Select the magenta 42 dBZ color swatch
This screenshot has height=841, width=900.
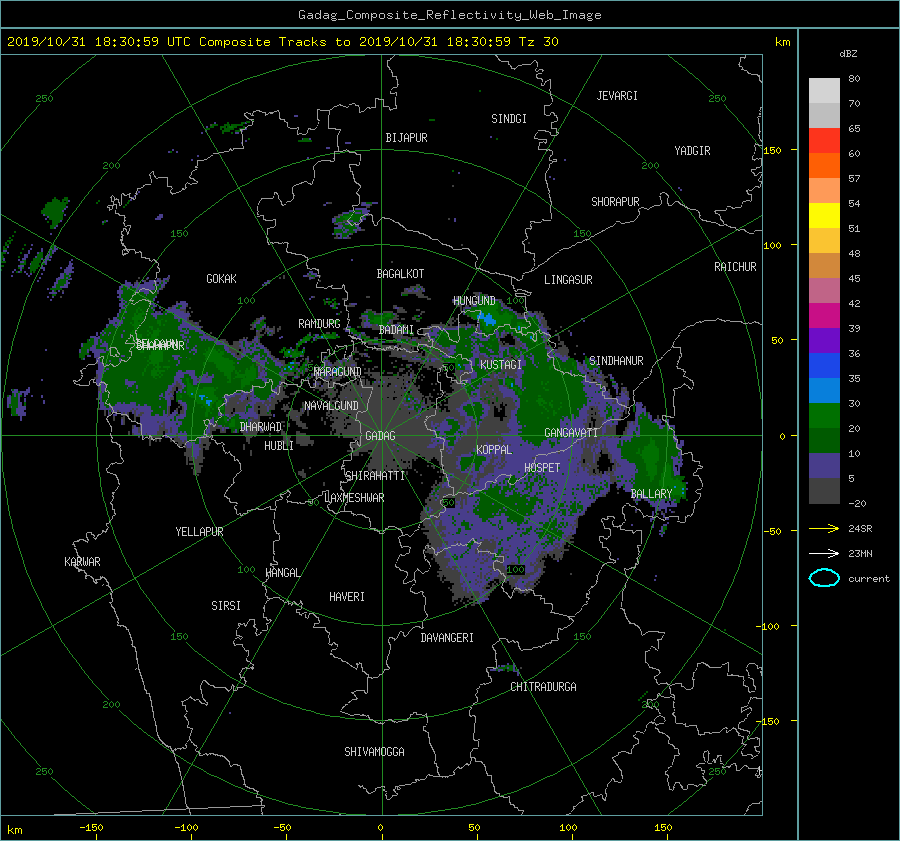coord(824,315)
